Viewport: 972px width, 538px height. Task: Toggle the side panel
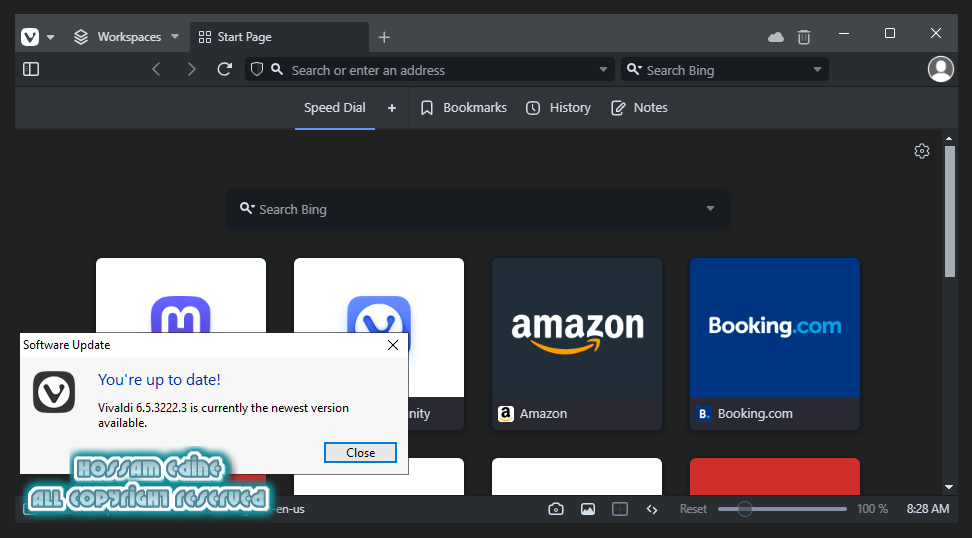31,69
